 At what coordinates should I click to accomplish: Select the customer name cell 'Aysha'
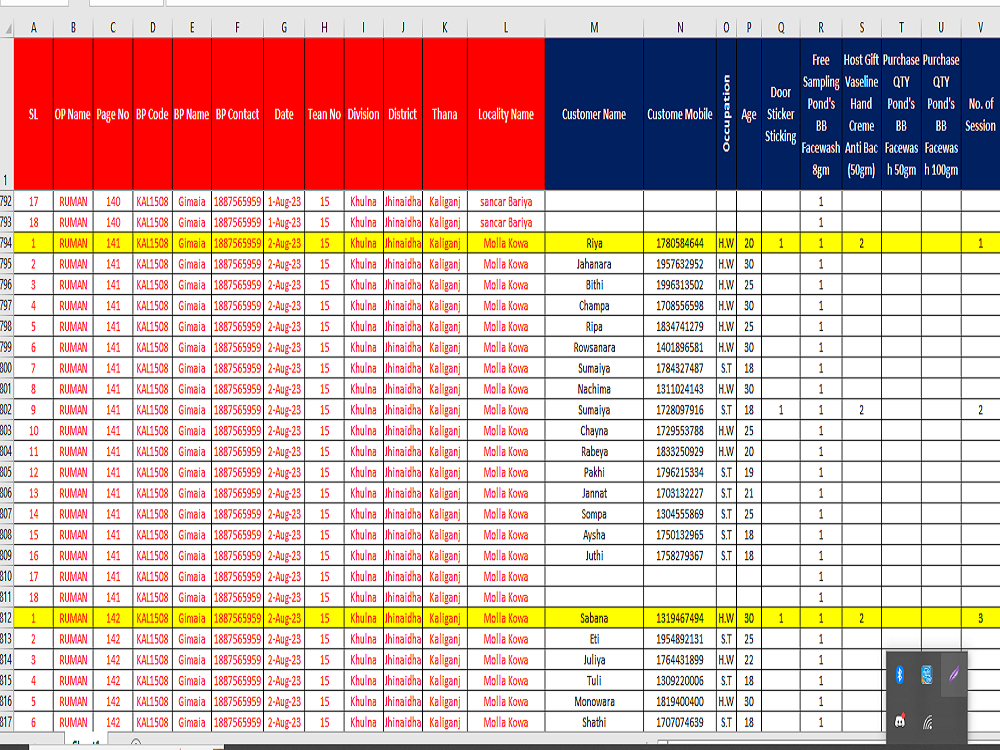coord(594,535)
